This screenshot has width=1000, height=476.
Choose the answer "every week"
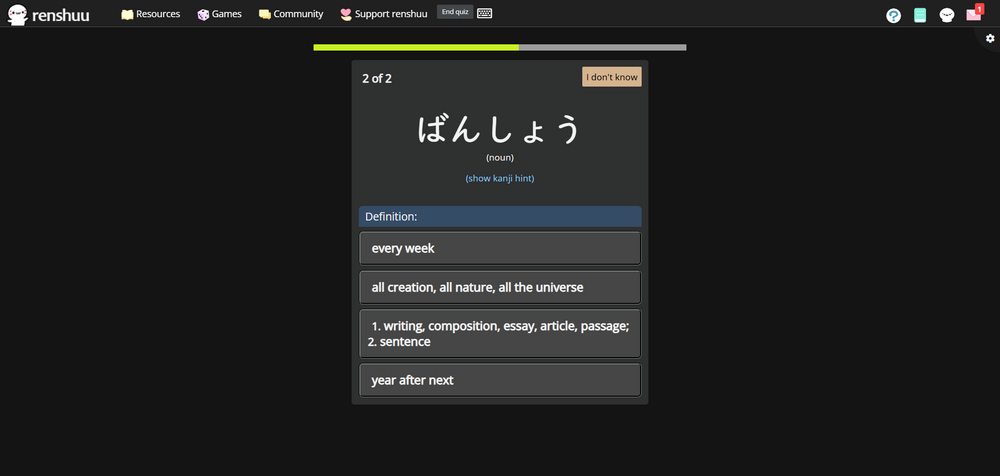500,248
